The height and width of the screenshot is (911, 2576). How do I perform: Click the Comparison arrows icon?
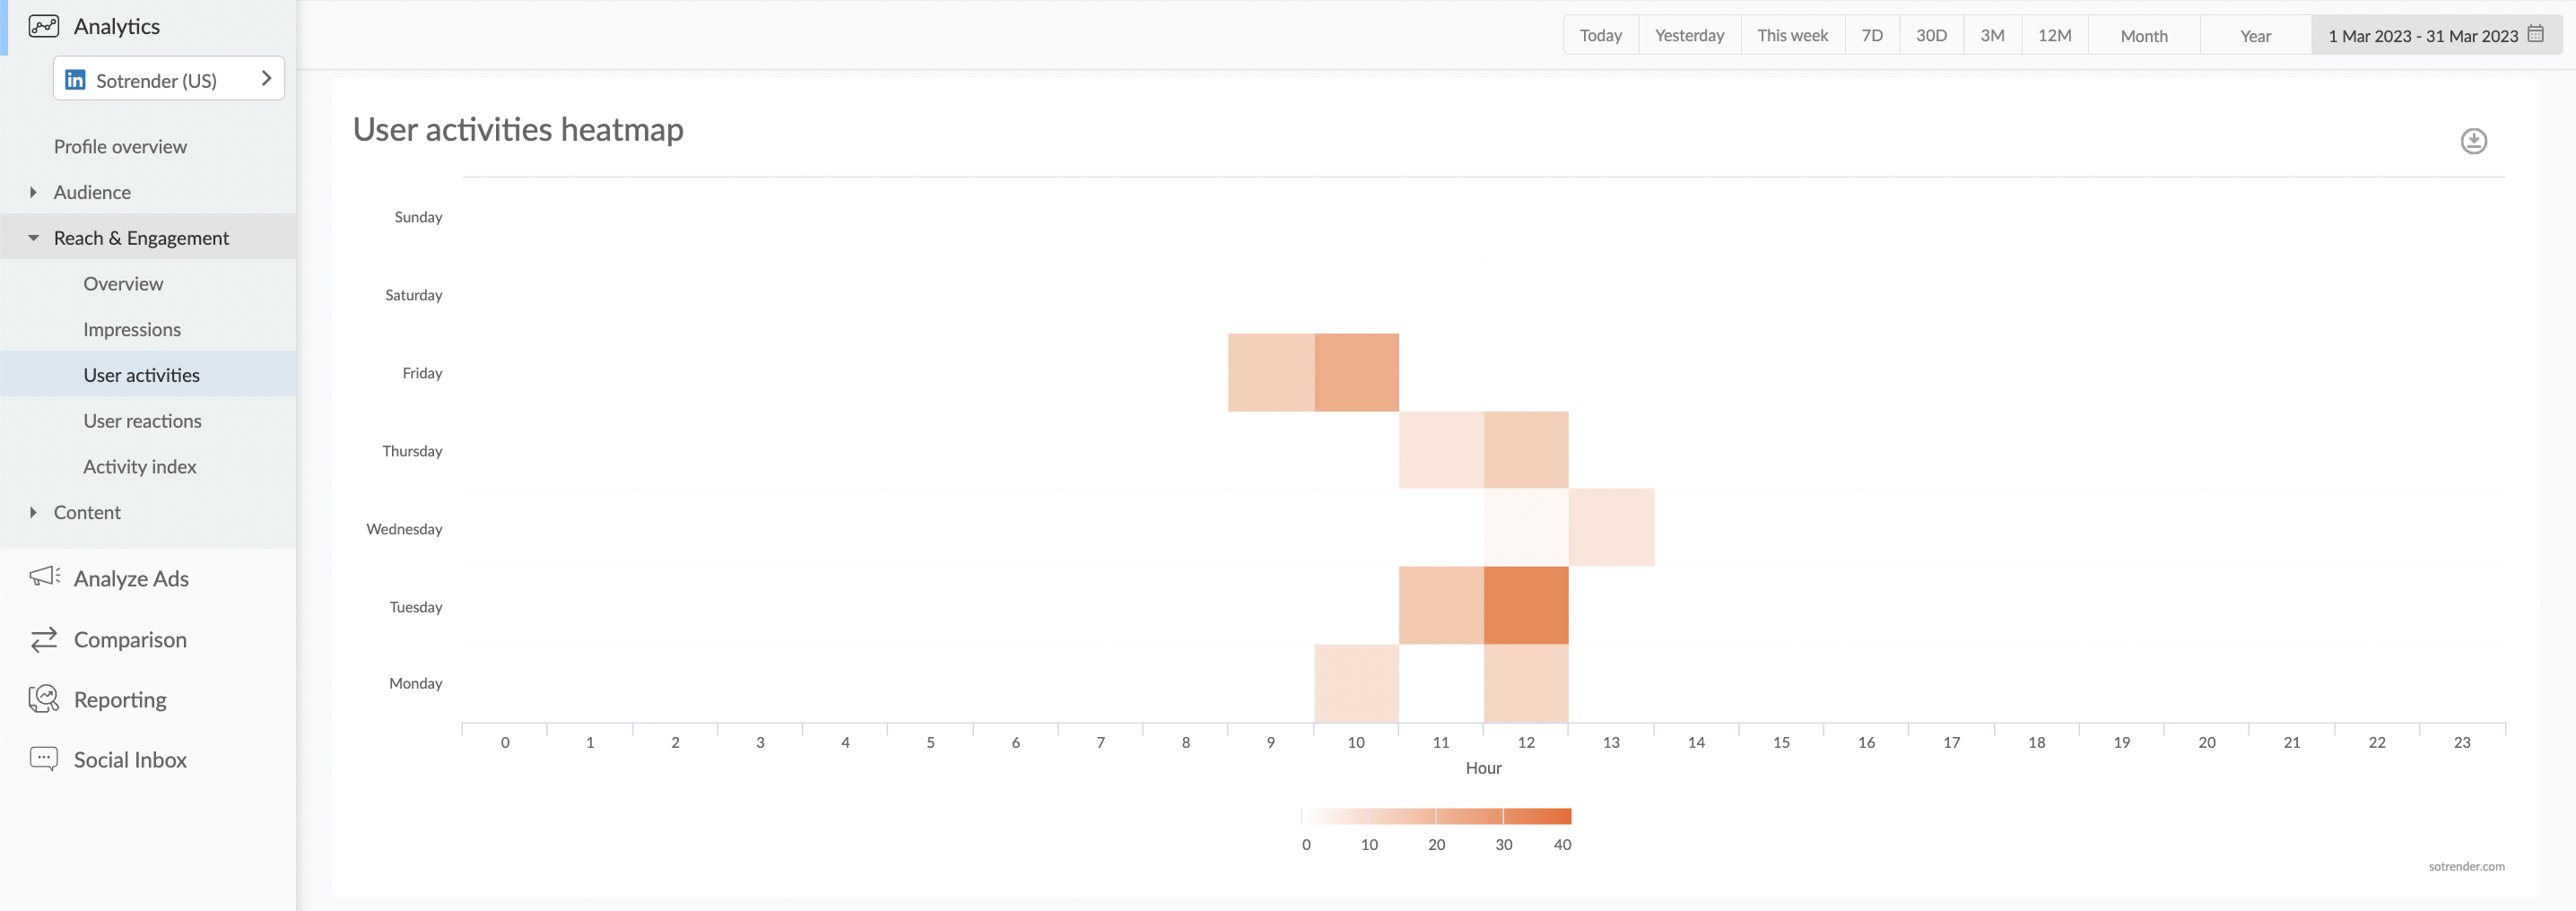pyautogui.click(x=44, y=639)
